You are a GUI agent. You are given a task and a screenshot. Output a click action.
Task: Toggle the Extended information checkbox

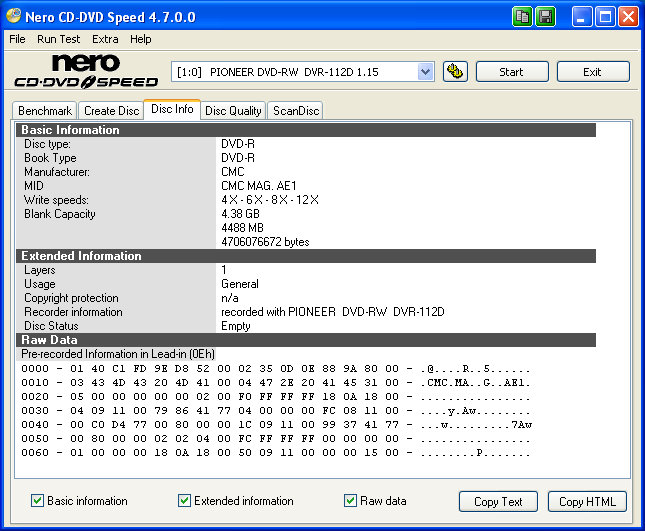pyautogui.click(x=185, y=501)
